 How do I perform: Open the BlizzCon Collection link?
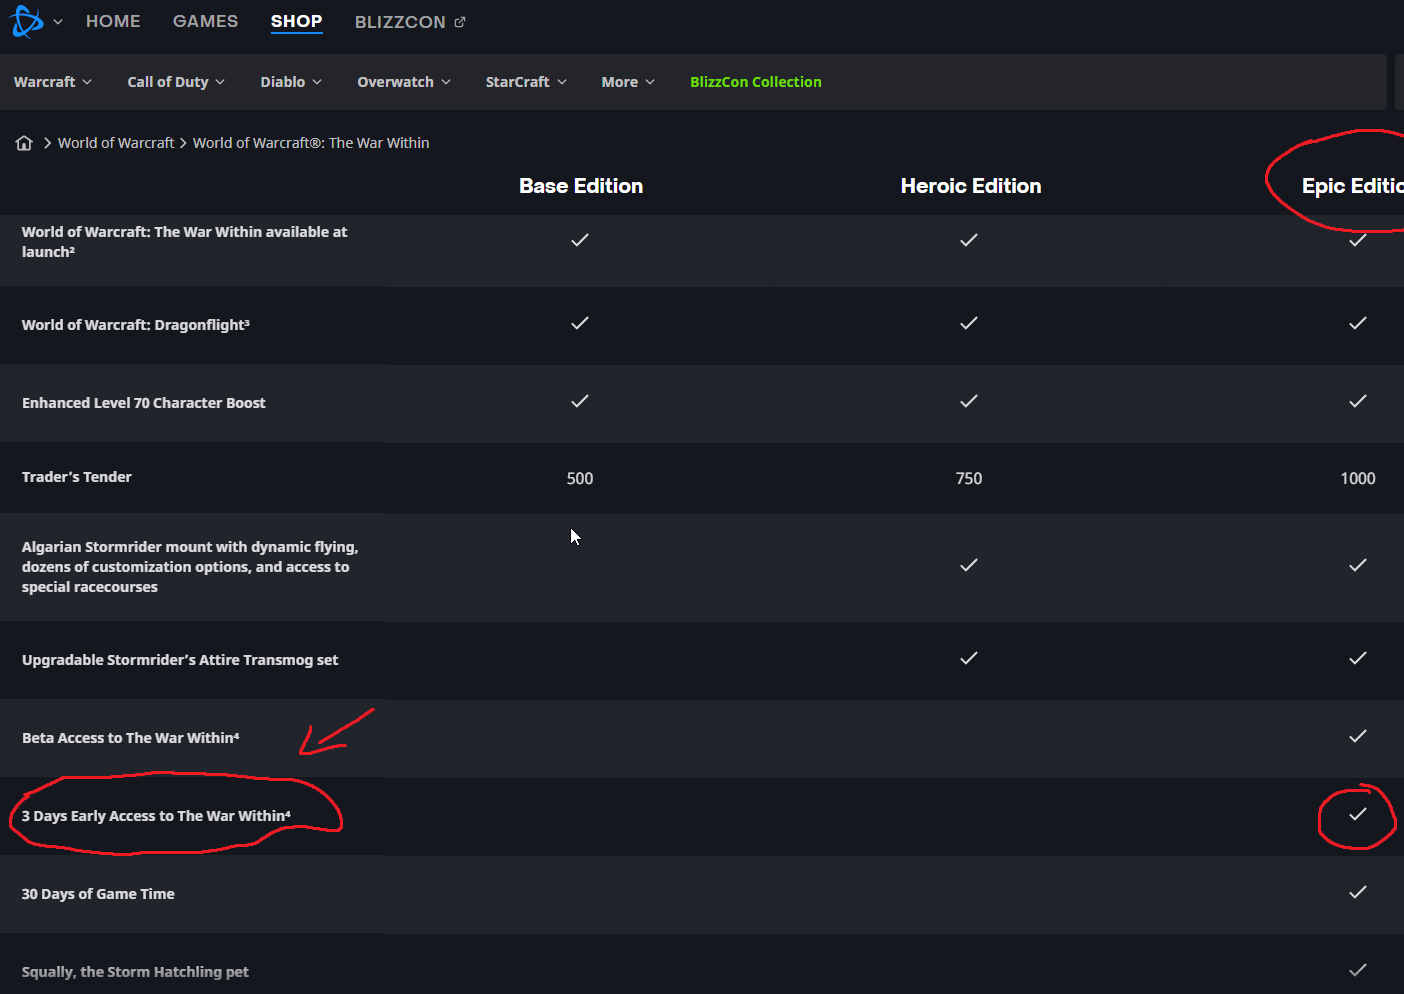tap(756, 82)
